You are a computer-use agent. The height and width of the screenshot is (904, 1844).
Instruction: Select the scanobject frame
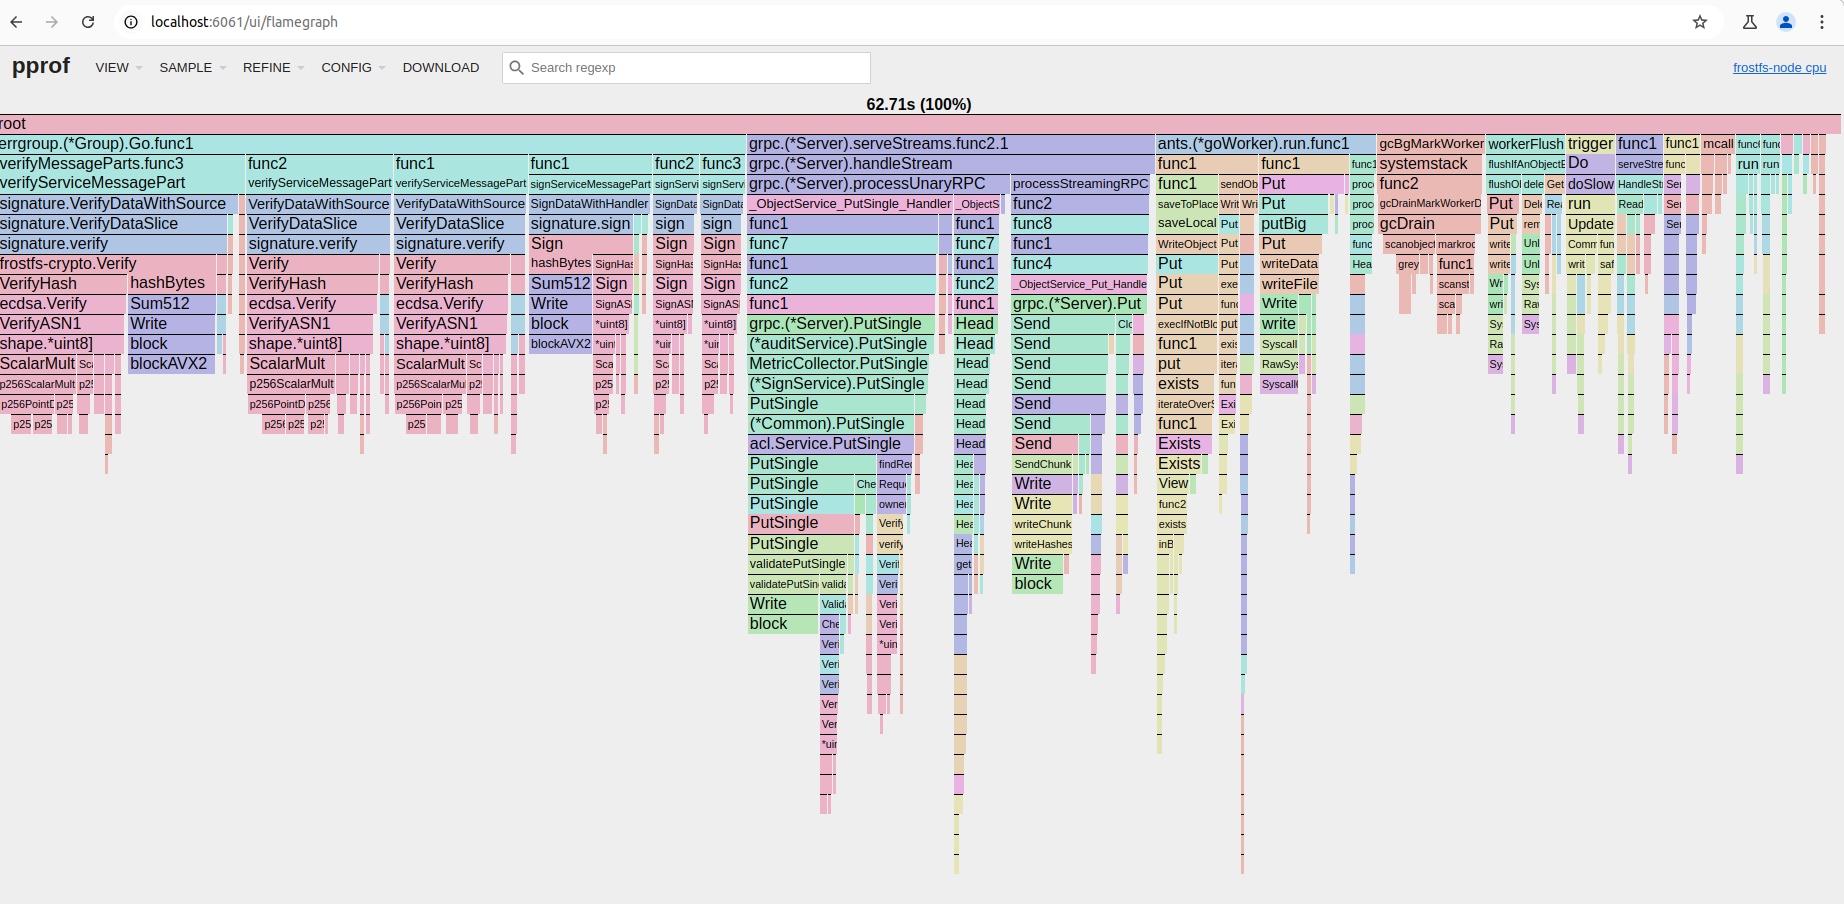tap(1408, 244)
